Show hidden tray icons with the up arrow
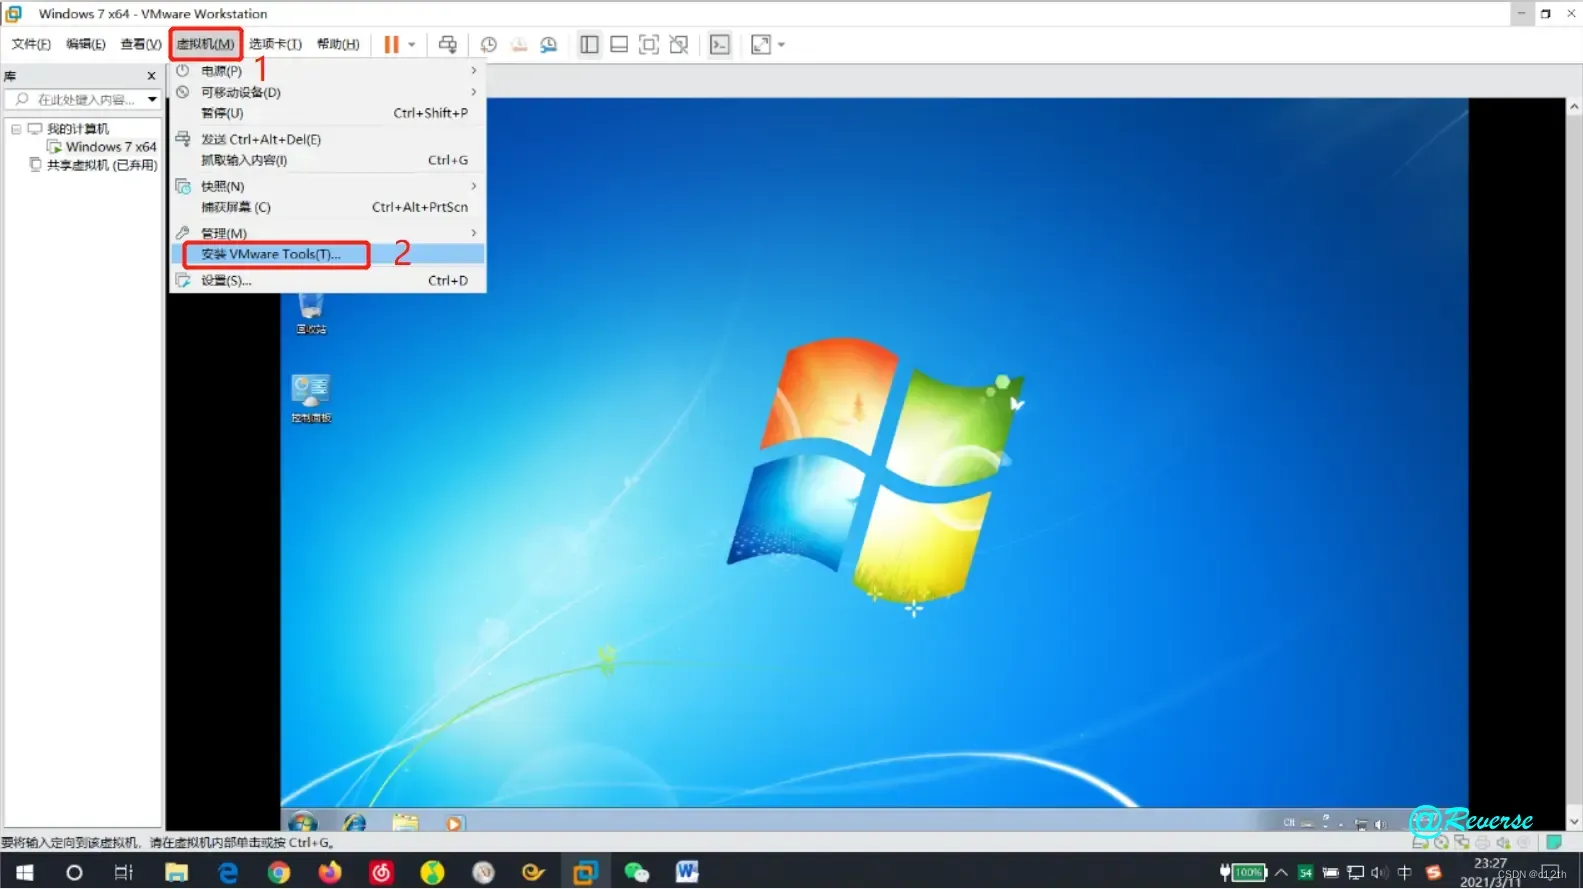Image resolution: width=1583 pixels, height=889 pixels. click(x=1281, y=873)
